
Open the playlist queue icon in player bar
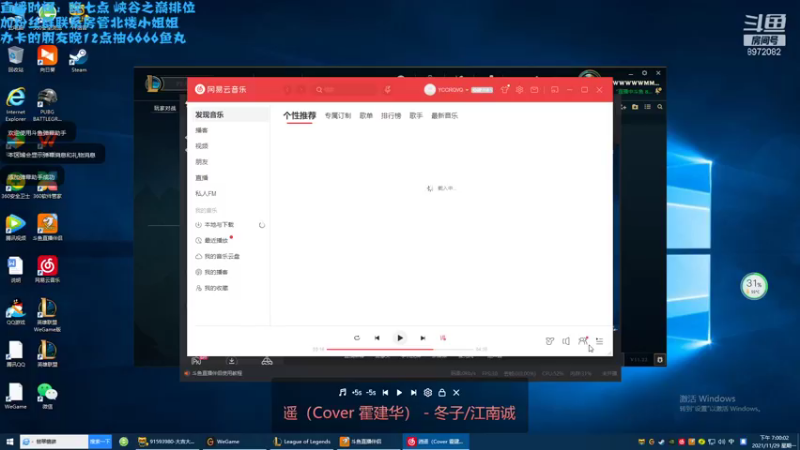(599, 341)
